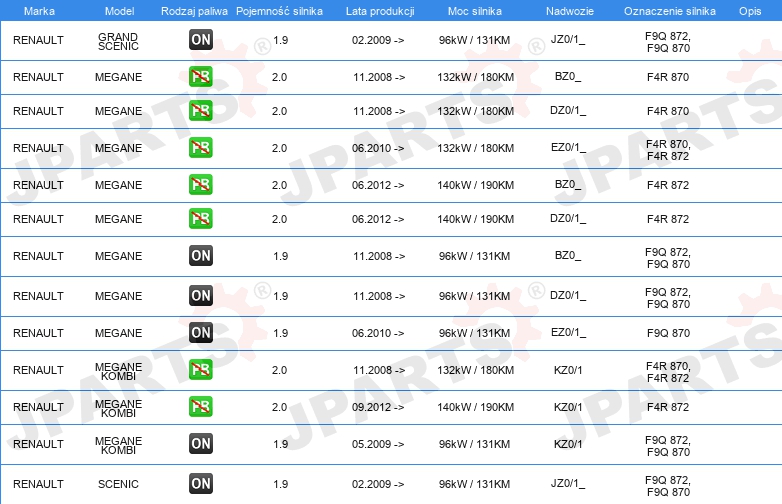This screenshot has height=504, width=782.
Task: Select F4R 870 in the 132kW BZ0_ row
Action: point(668,77)
